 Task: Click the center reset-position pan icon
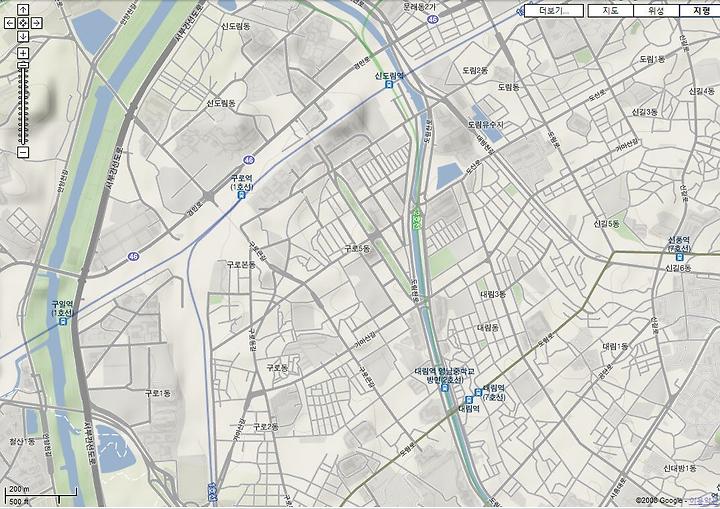pyautogui.click(x=23, y=23)
